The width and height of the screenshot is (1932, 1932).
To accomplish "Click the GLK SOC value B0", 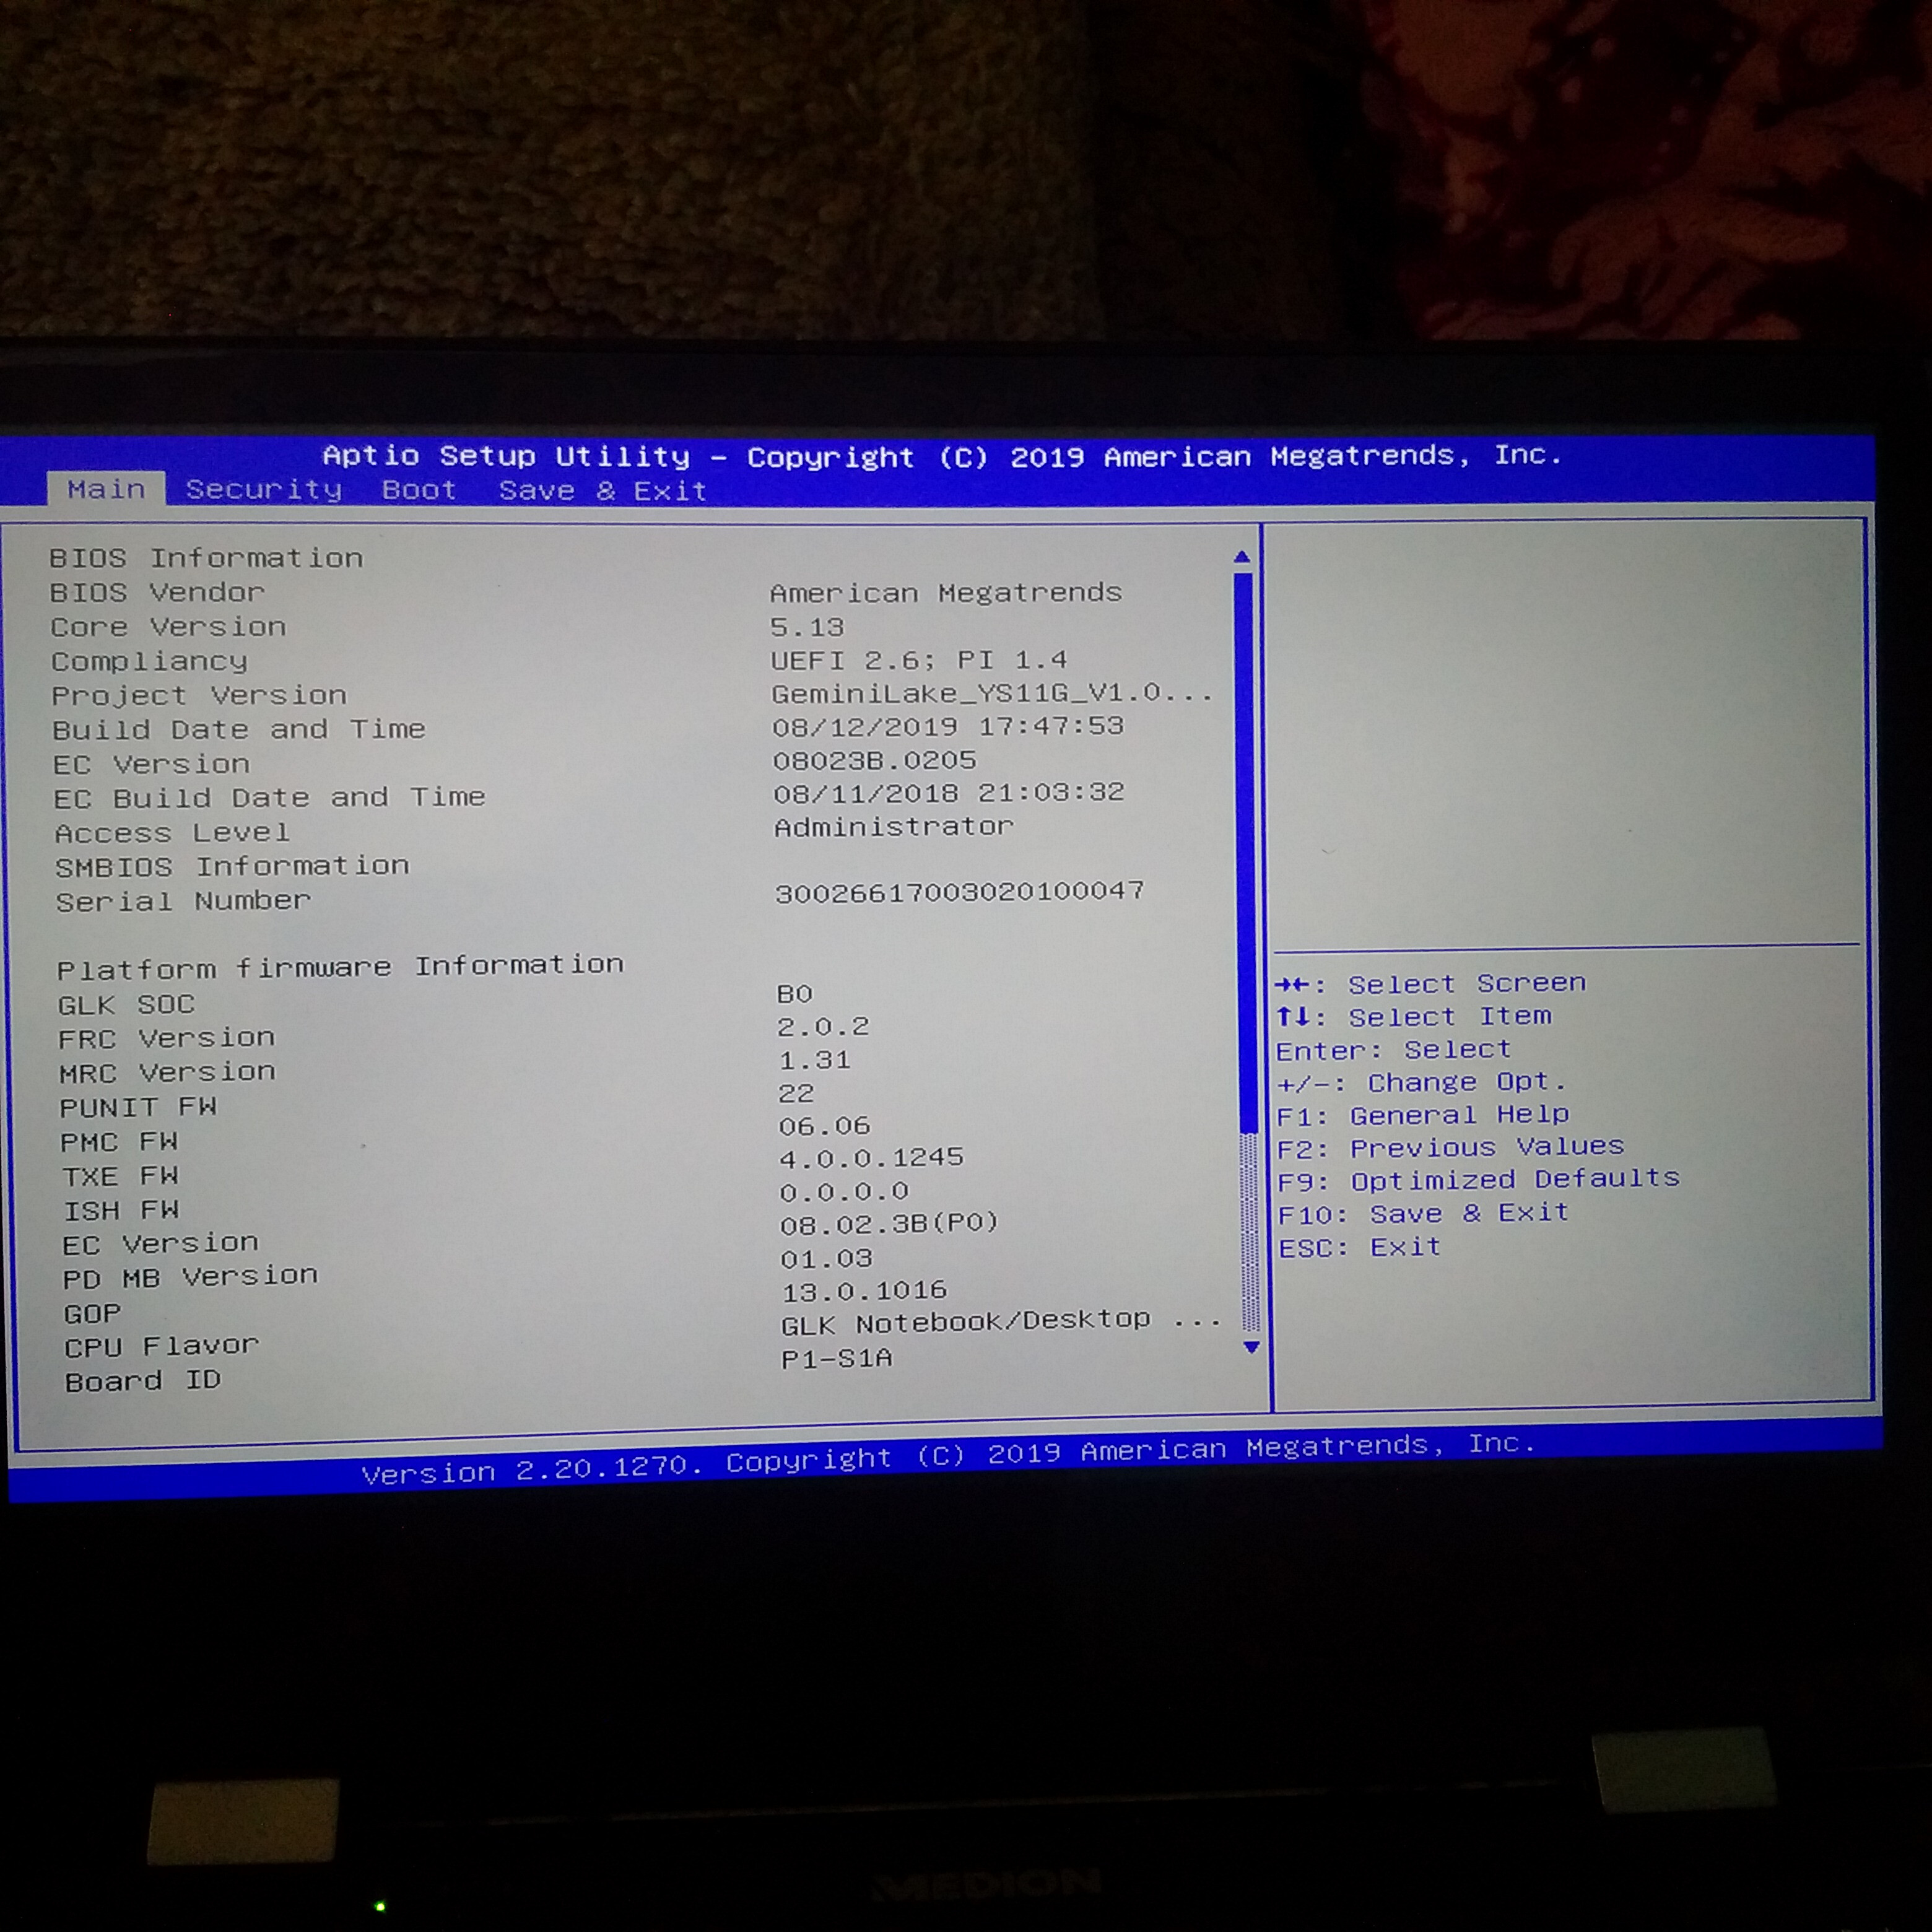I will tap(795, 994).
